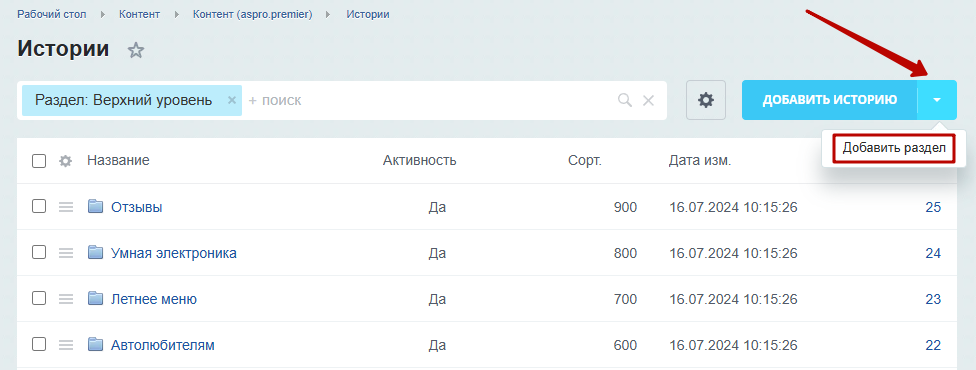976x370 pixels.
Task: Sort by the Название column header
Action: [118, 161]
